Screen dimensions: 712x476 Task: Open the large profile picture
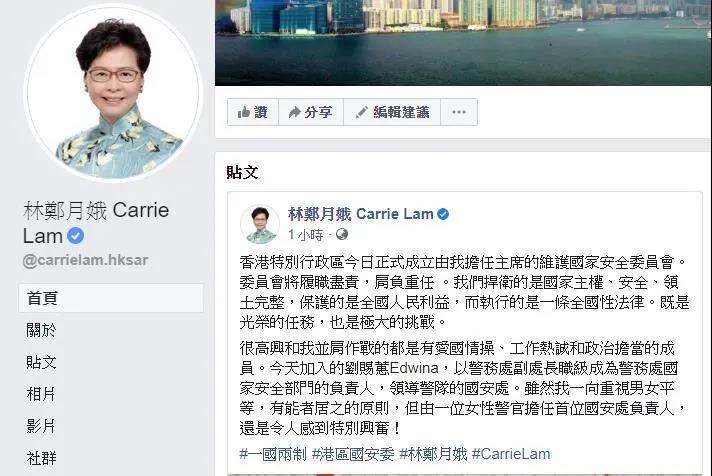pyautogui.click(x=112, y=92)
